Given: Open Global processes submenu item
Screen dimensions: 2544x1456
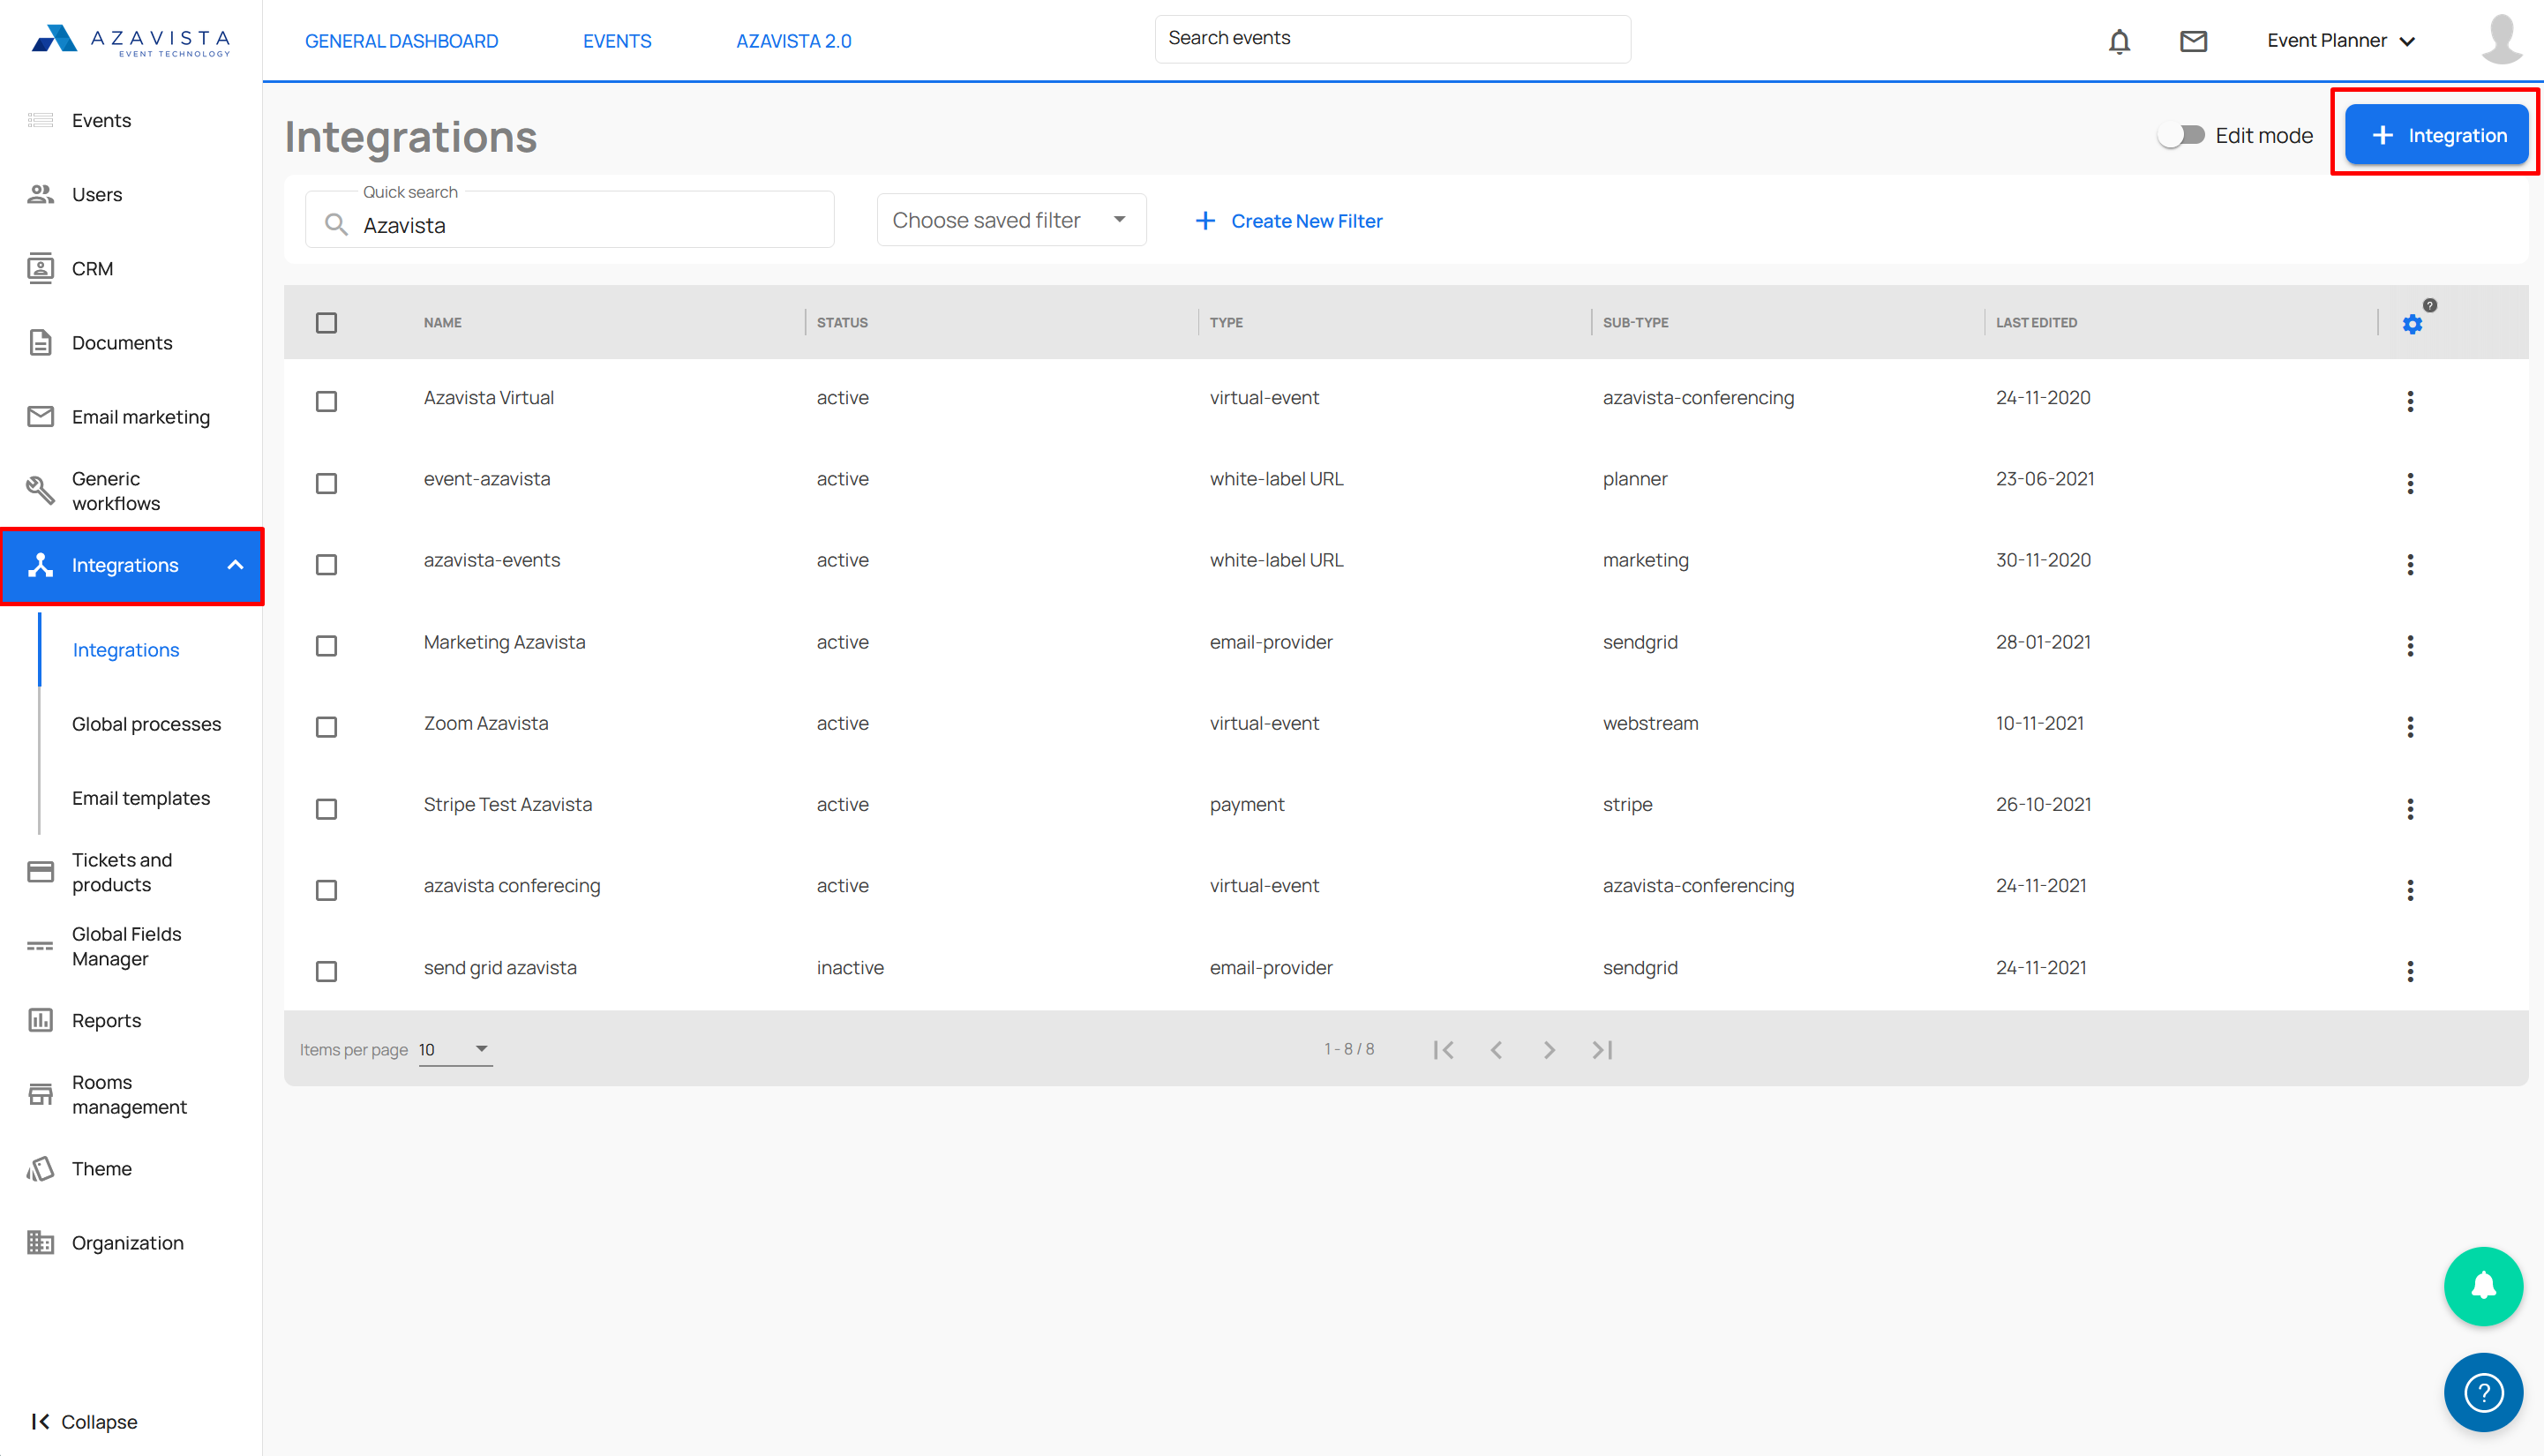Looking at the screenshot, I should point(146,724).
